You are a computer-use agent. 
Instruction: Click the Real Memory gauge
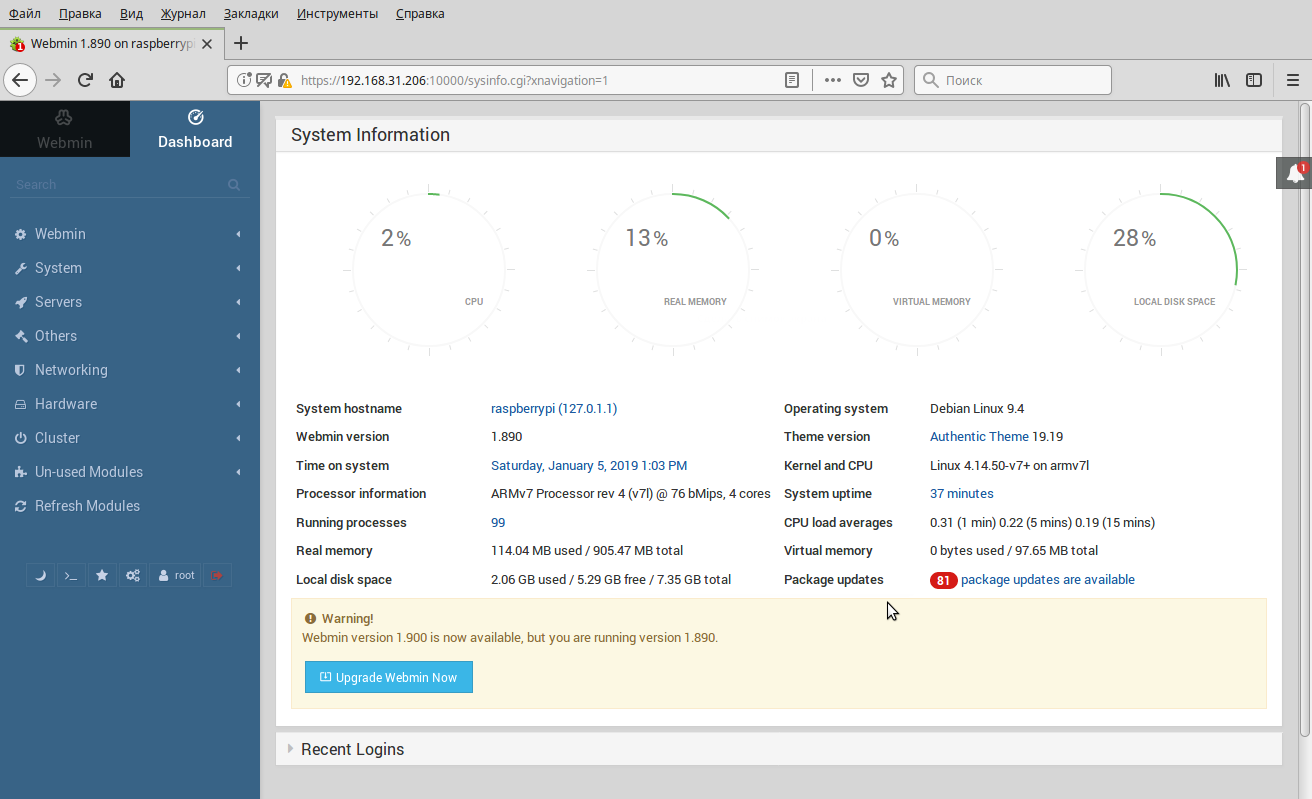[673, 270]
